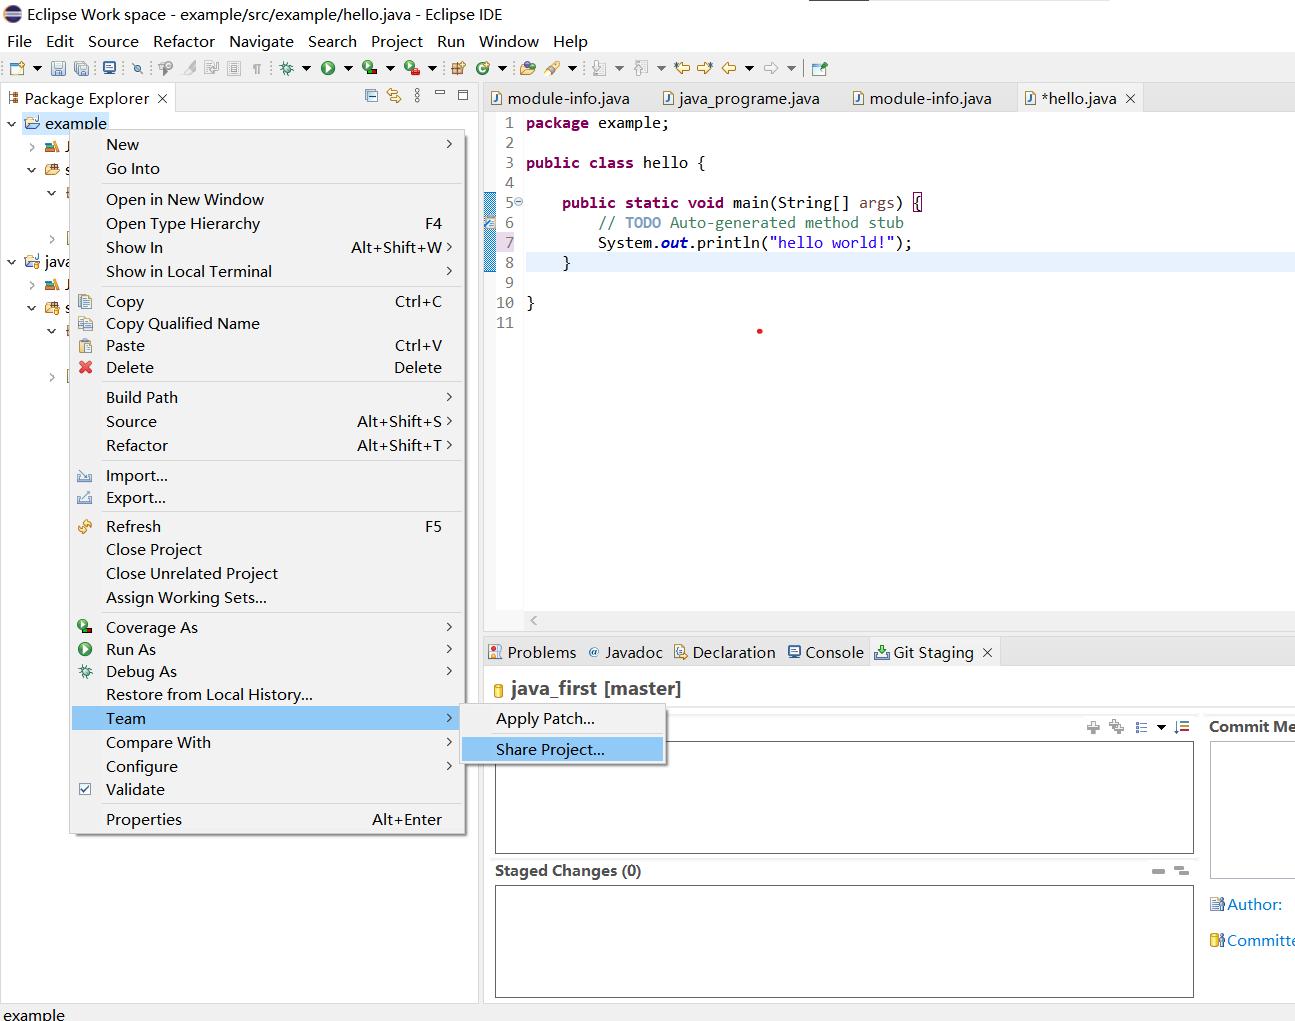Toggle Mark Occurrences in toolbar
Screen dimensions: 1295x1021
click(189, 68)
